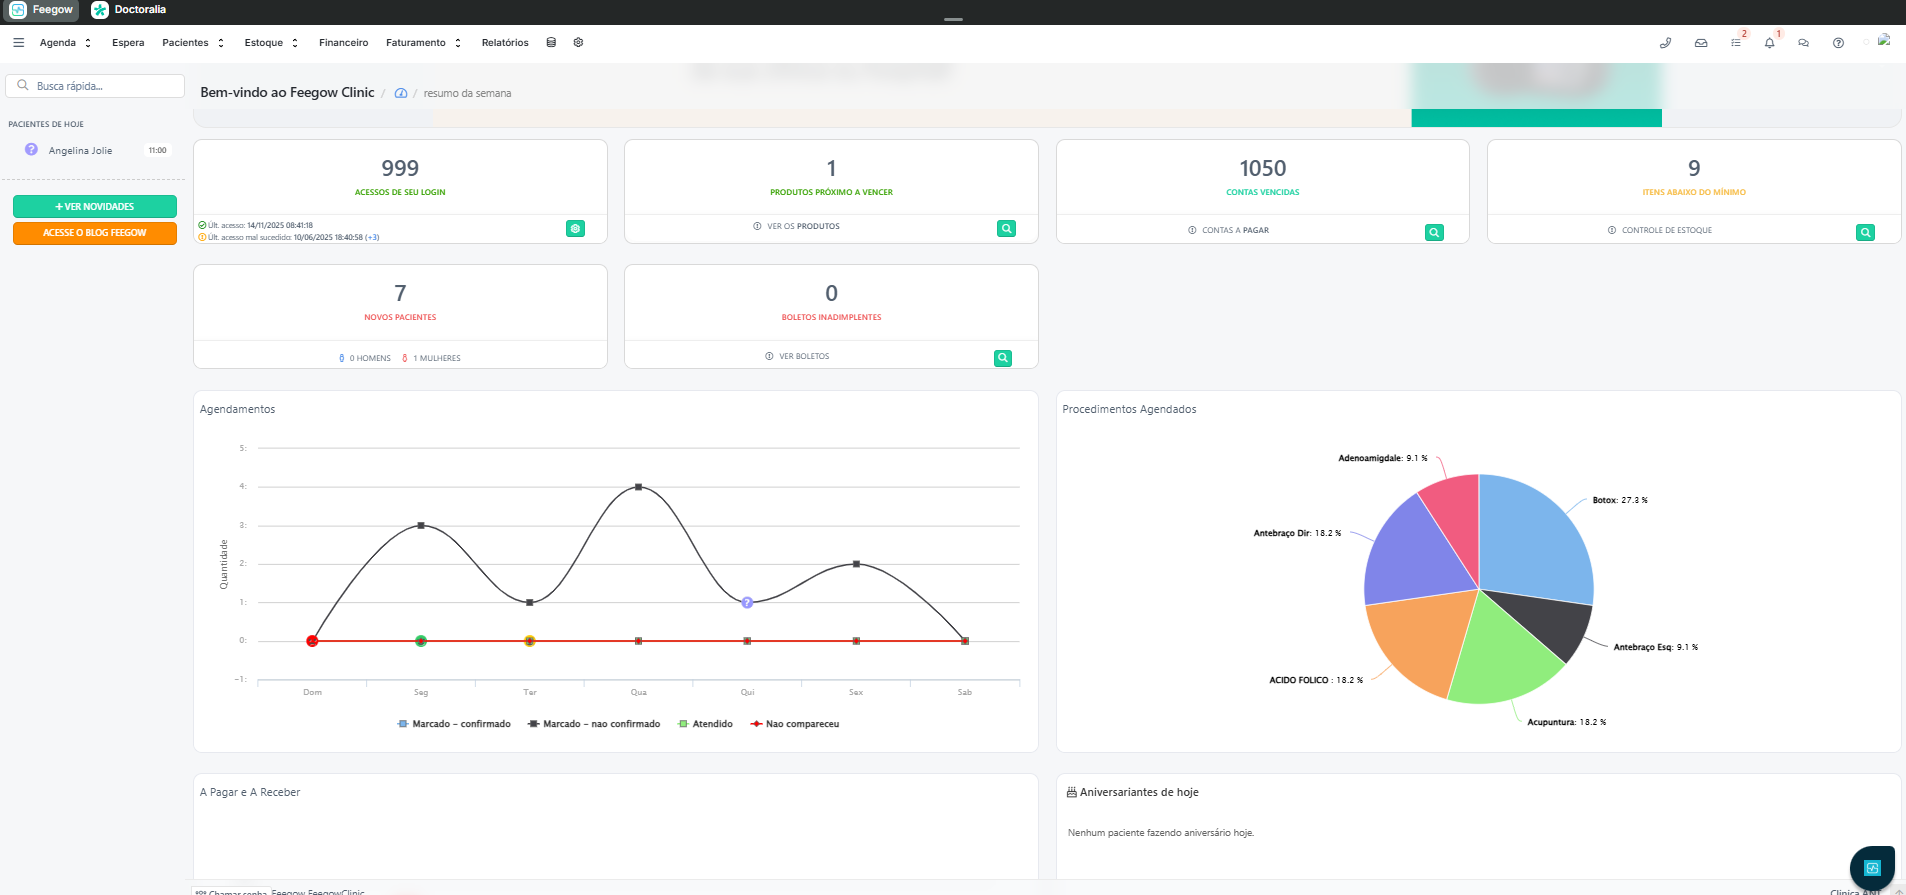Image resolution: width=1906 pixels, height=895 pixels.
Task: Open the inbox tray icon
Action: pyautogui.click(x=1700, y=43)
